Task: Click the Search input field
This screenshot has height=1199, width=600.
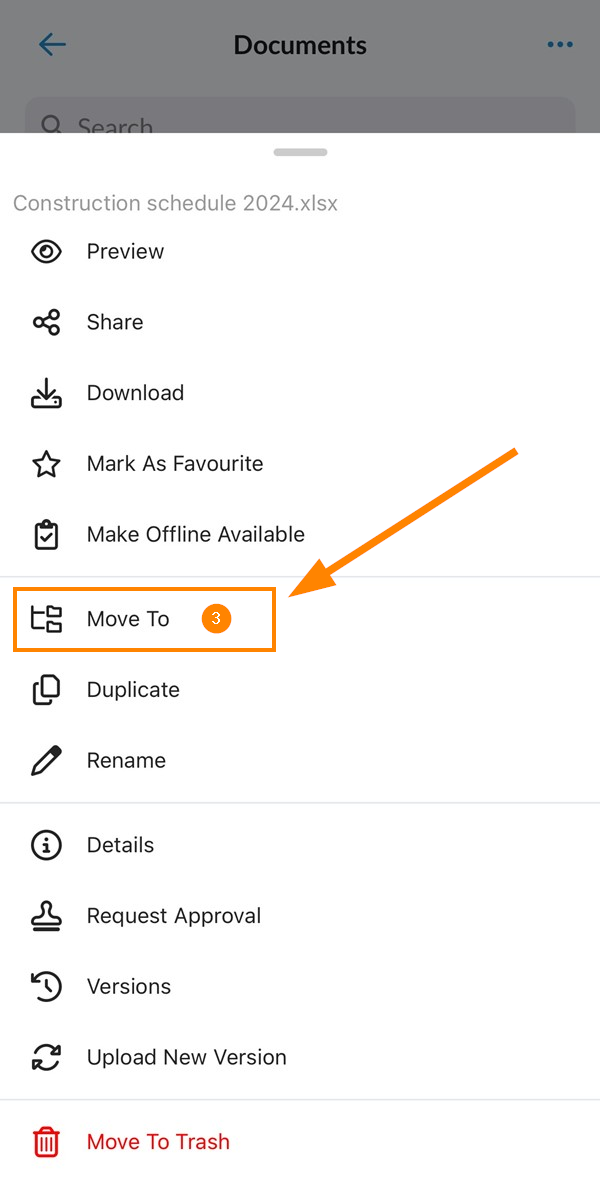Action: tap(300, 115)
